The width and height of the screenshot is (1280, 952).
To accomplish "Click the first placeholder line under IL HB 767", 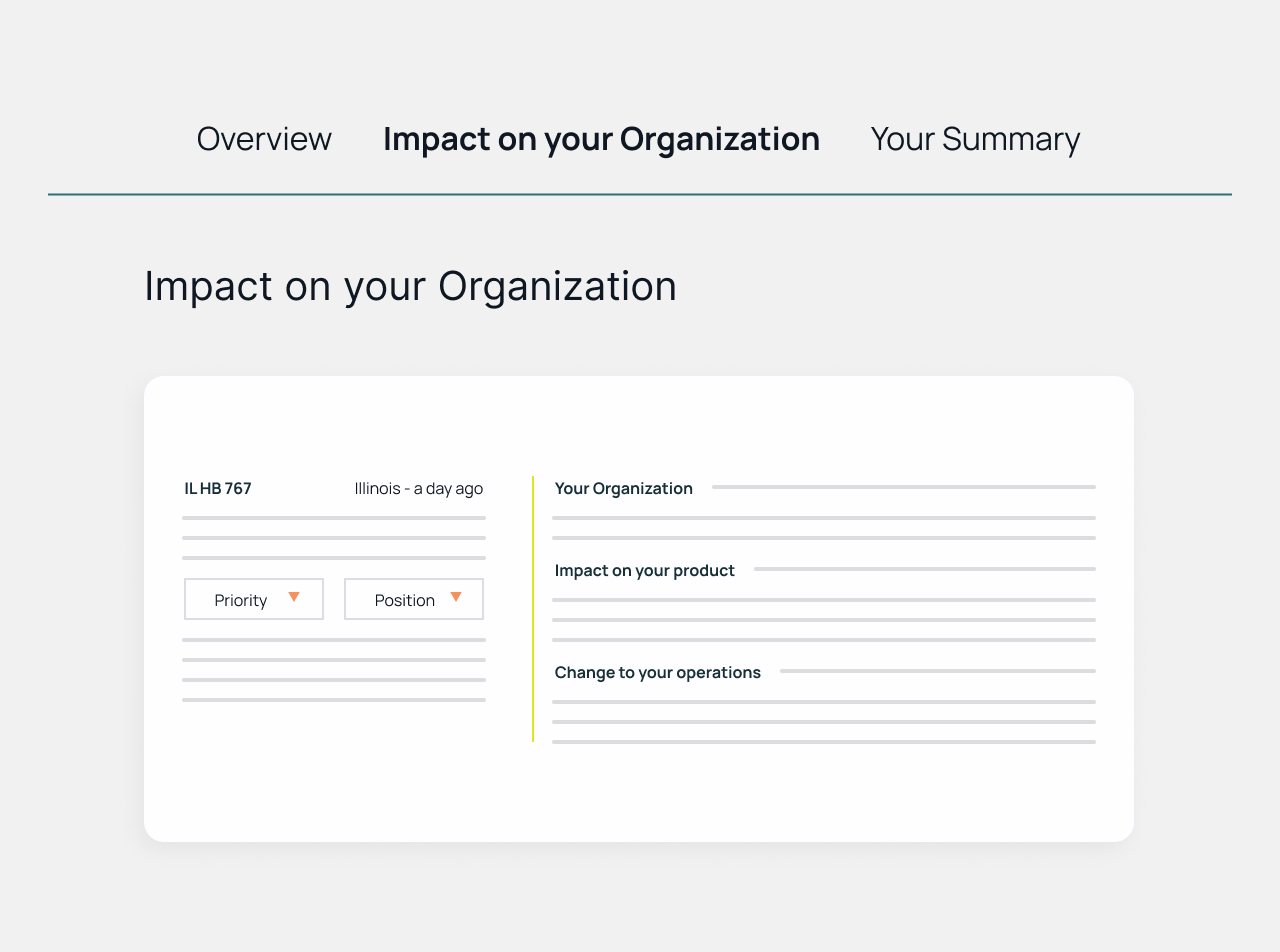I will click(334, 518).
